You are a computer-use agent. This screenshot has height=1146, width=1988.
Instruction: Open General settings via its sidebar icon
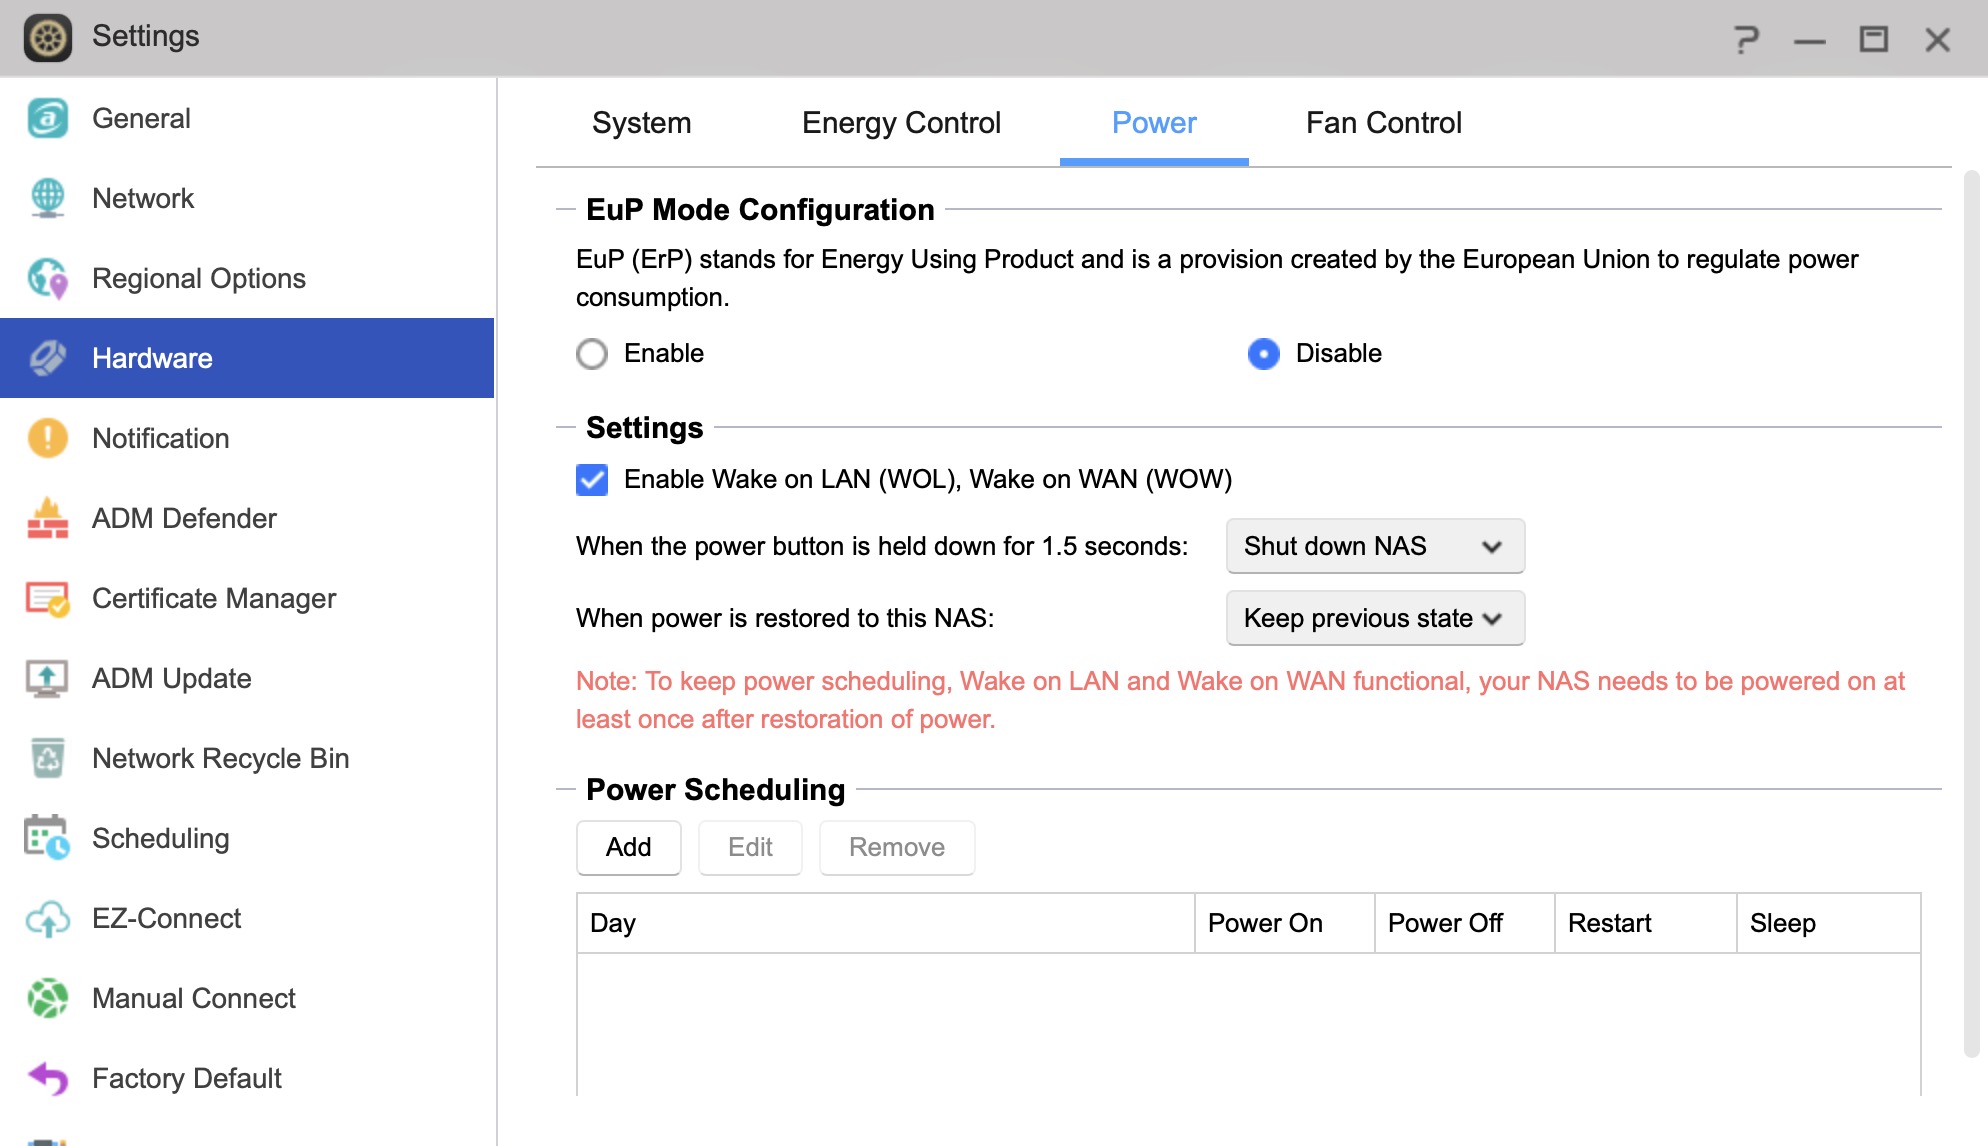point(48,118)
